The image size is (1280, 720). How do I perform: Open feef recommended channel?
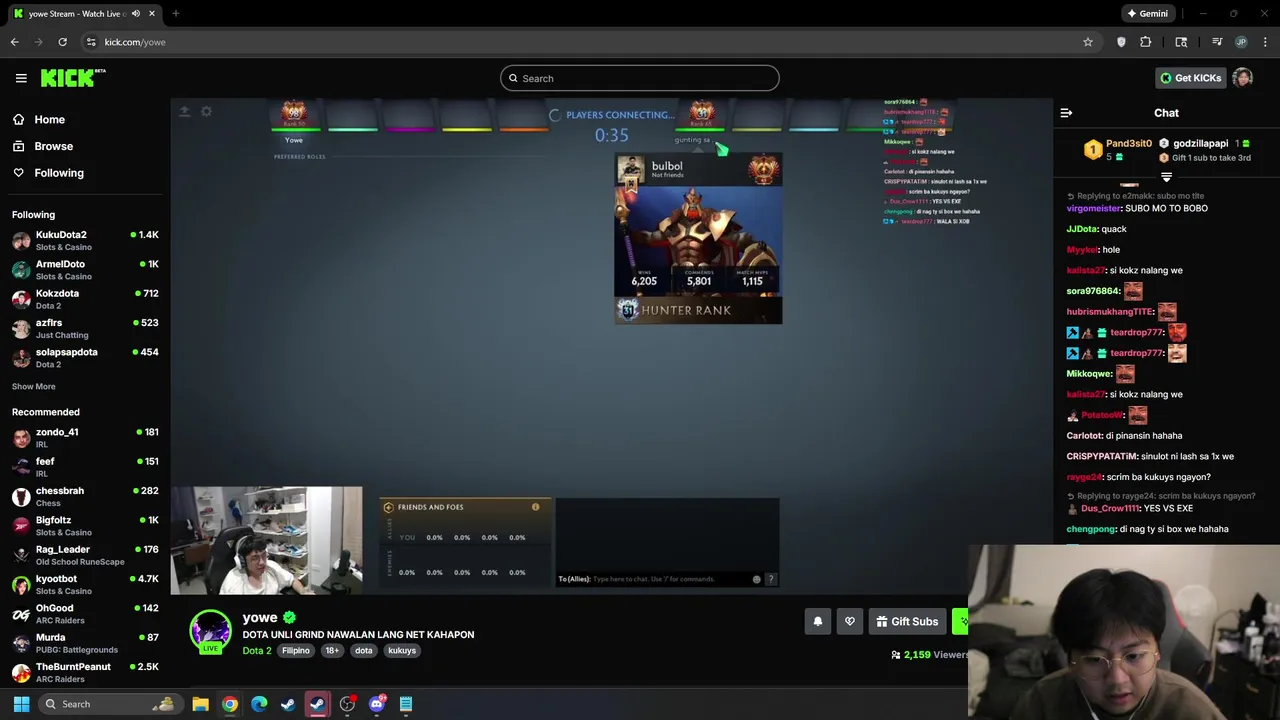(x=85, y=467)
